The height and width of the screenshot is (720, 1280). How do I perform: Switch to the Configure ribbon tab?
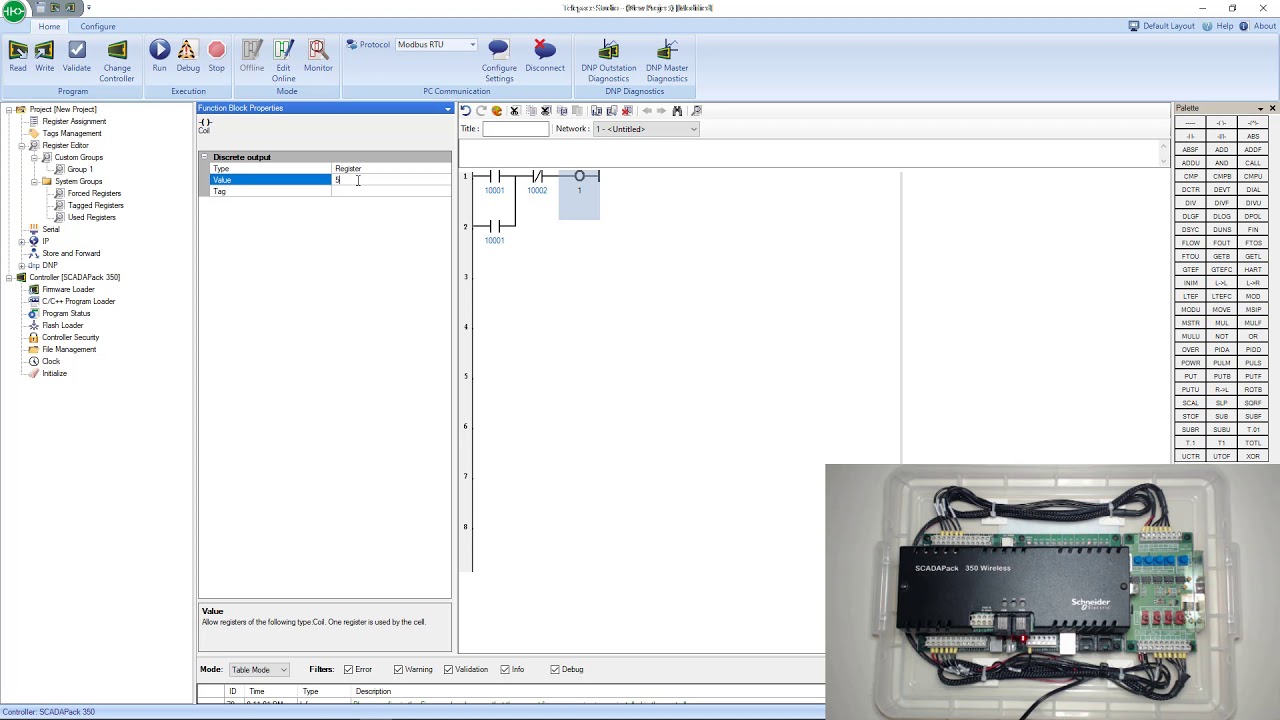pyautogui.click(x=98, y=26)
